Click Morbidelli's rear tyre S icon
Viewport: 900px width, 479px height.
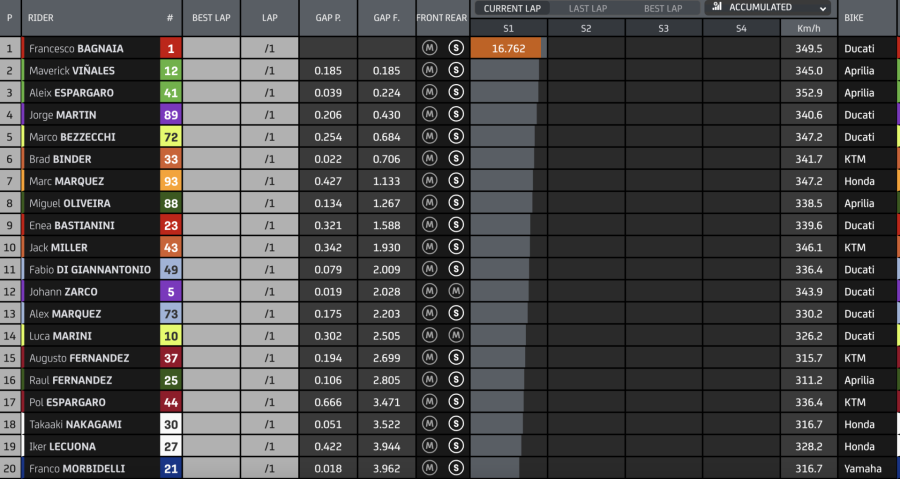coord(456,468)
